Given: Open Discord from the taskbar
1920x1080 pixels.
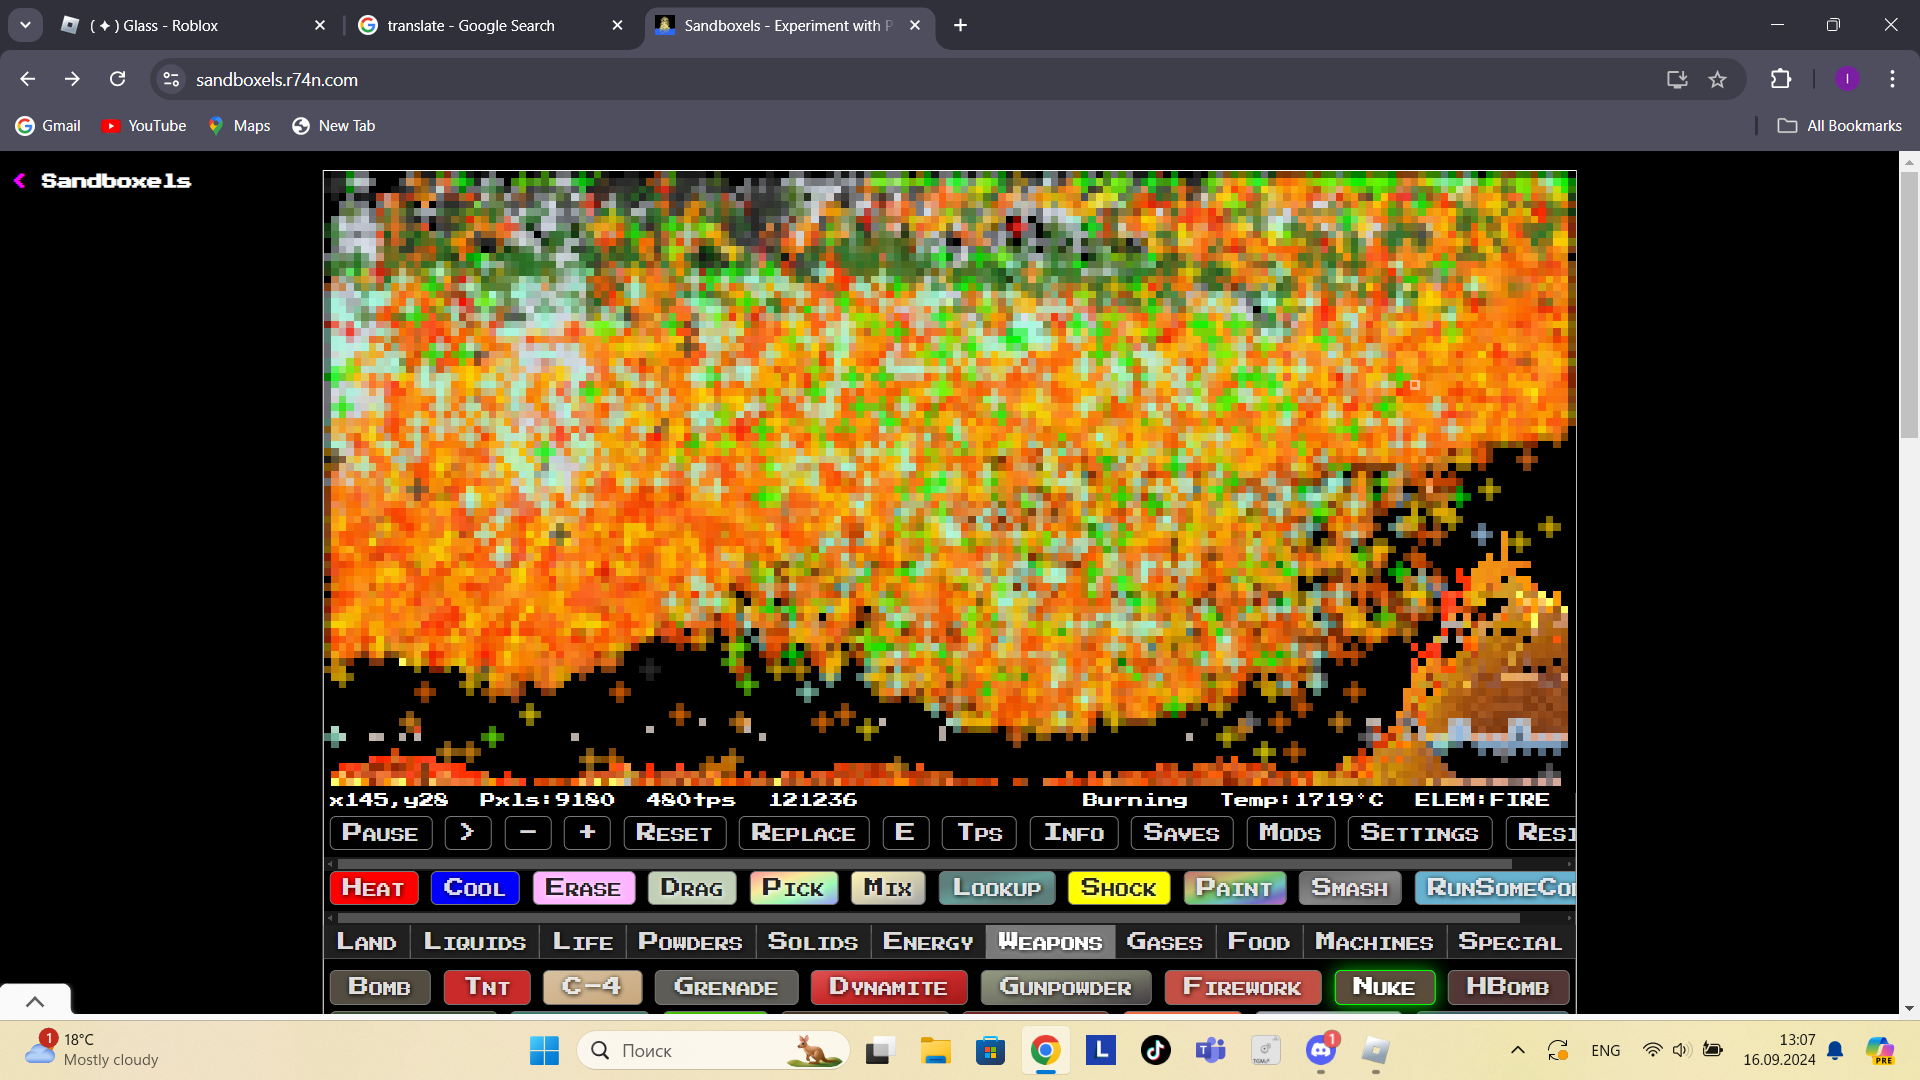Looking at the screenshot, I should pyautogui.click(x=1321, y=1051).
